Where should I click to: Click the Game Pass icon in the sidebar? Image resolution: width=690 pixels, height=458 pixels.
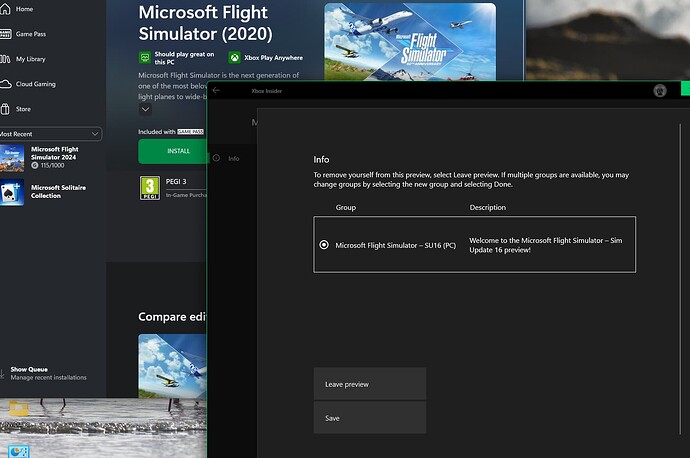[5, 34]
